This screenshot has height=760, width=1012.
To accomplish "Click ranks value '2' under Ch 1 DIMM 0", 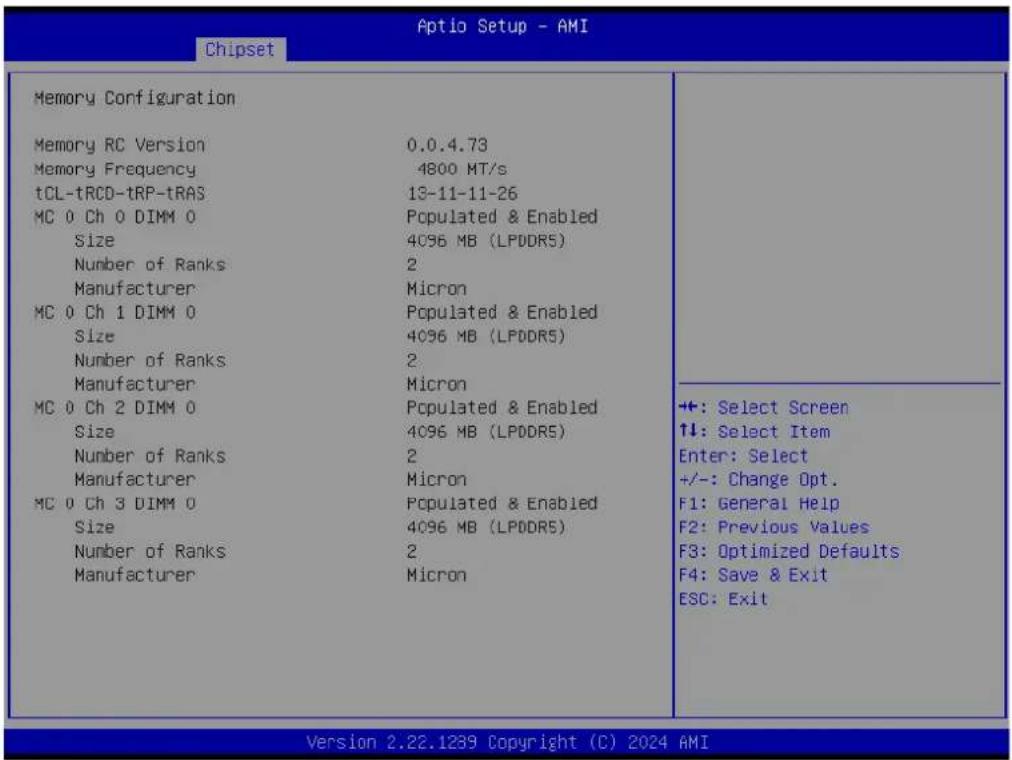I will pos(412,360).
